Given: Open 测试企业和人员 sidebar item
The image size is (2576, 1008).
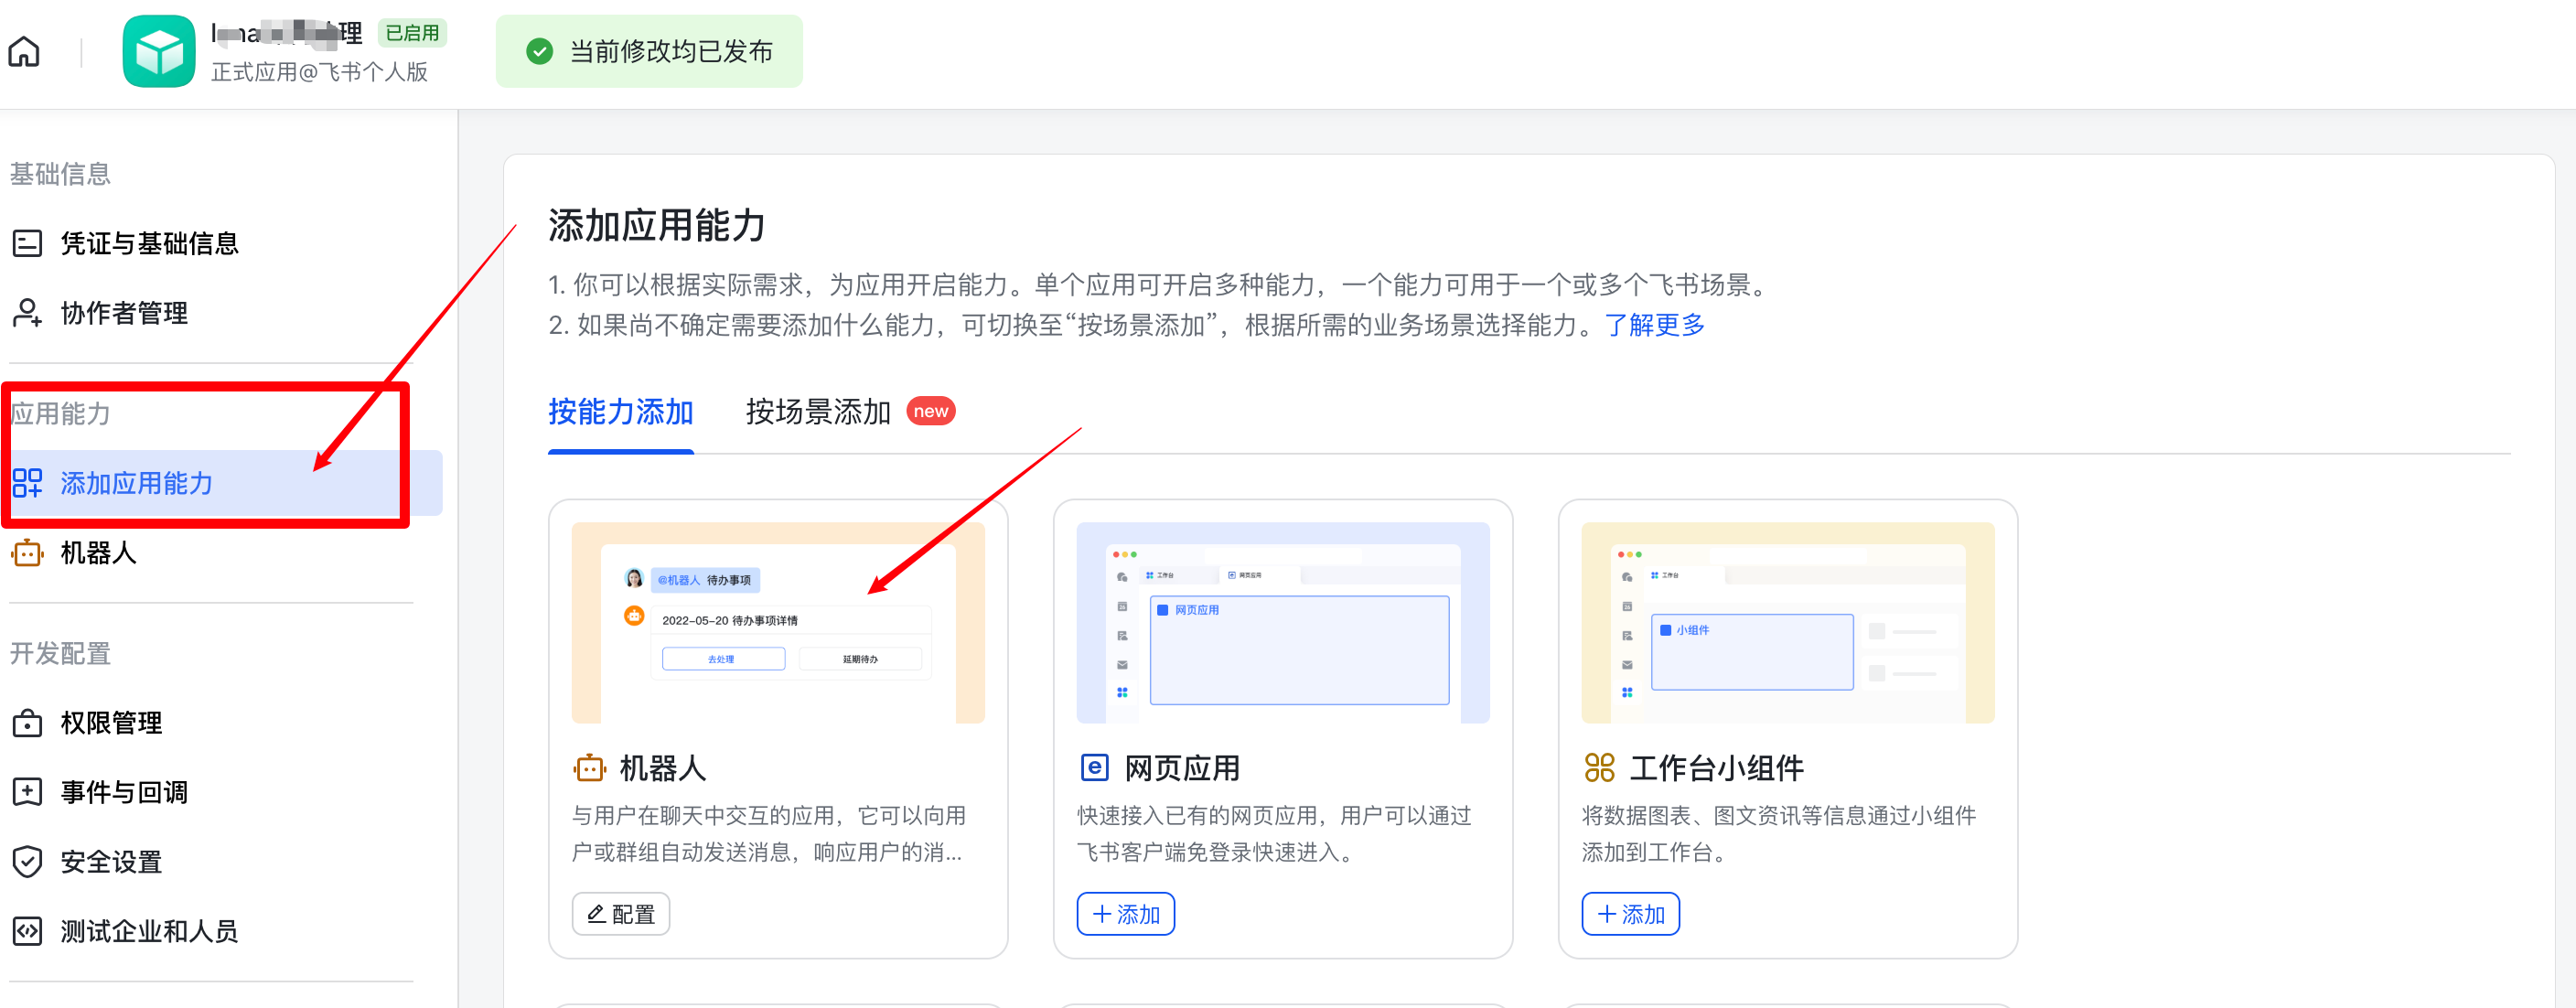Looking at the screenshot, I should 148,931.
